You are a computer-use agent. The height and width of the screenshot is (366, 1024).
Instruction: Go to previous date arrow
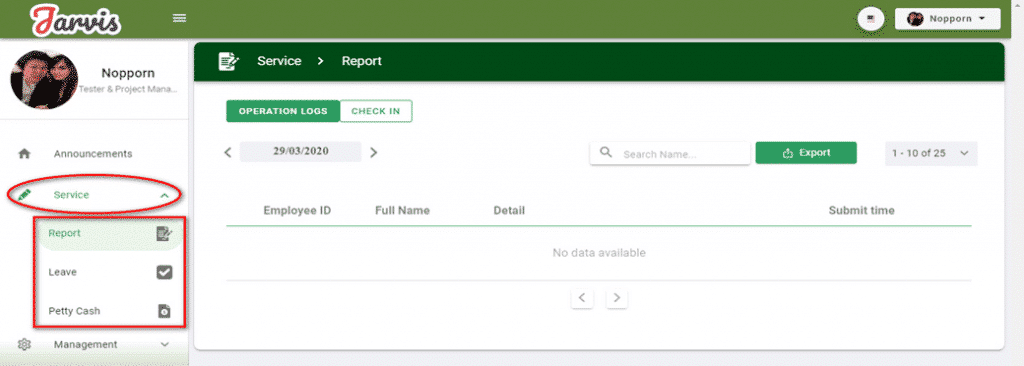228,153
